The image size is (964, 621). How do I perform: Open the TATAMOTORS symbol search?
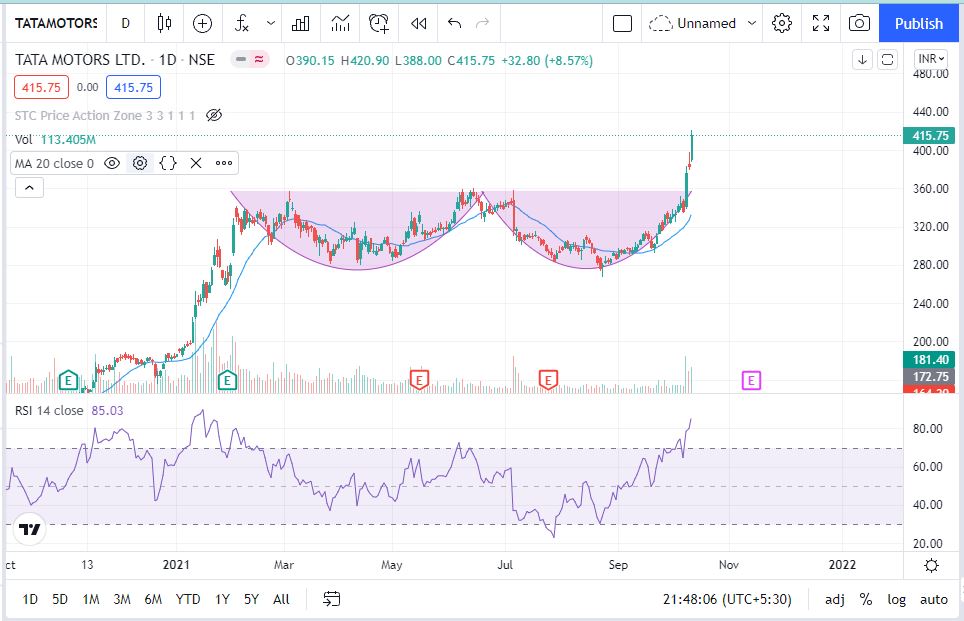pos(56,23)
